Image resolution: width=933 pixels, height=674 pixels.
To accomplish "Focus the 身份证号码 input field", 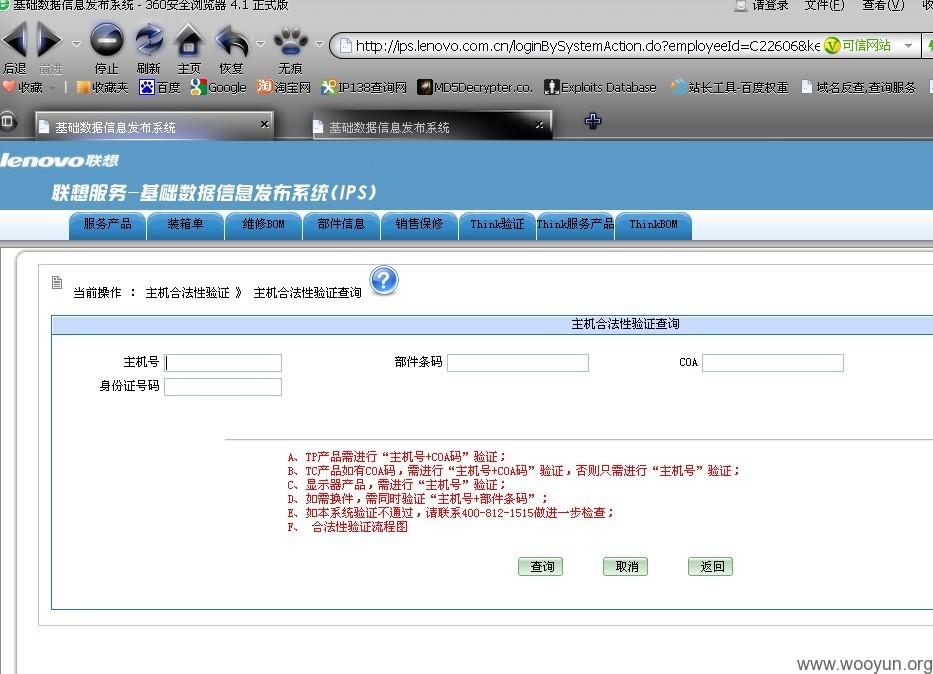I will coord(223,387).
